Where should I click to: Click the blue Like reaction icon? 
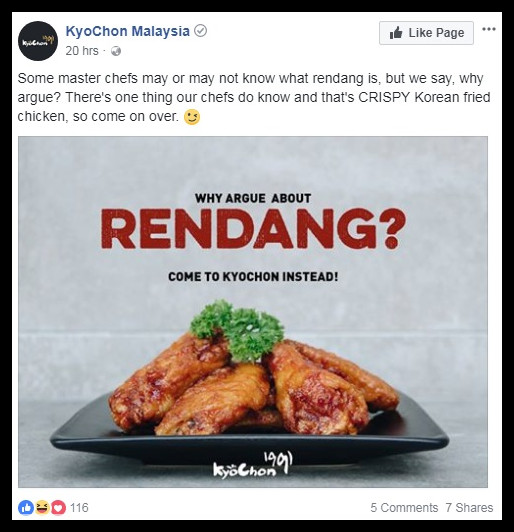(x=26, y=508)
